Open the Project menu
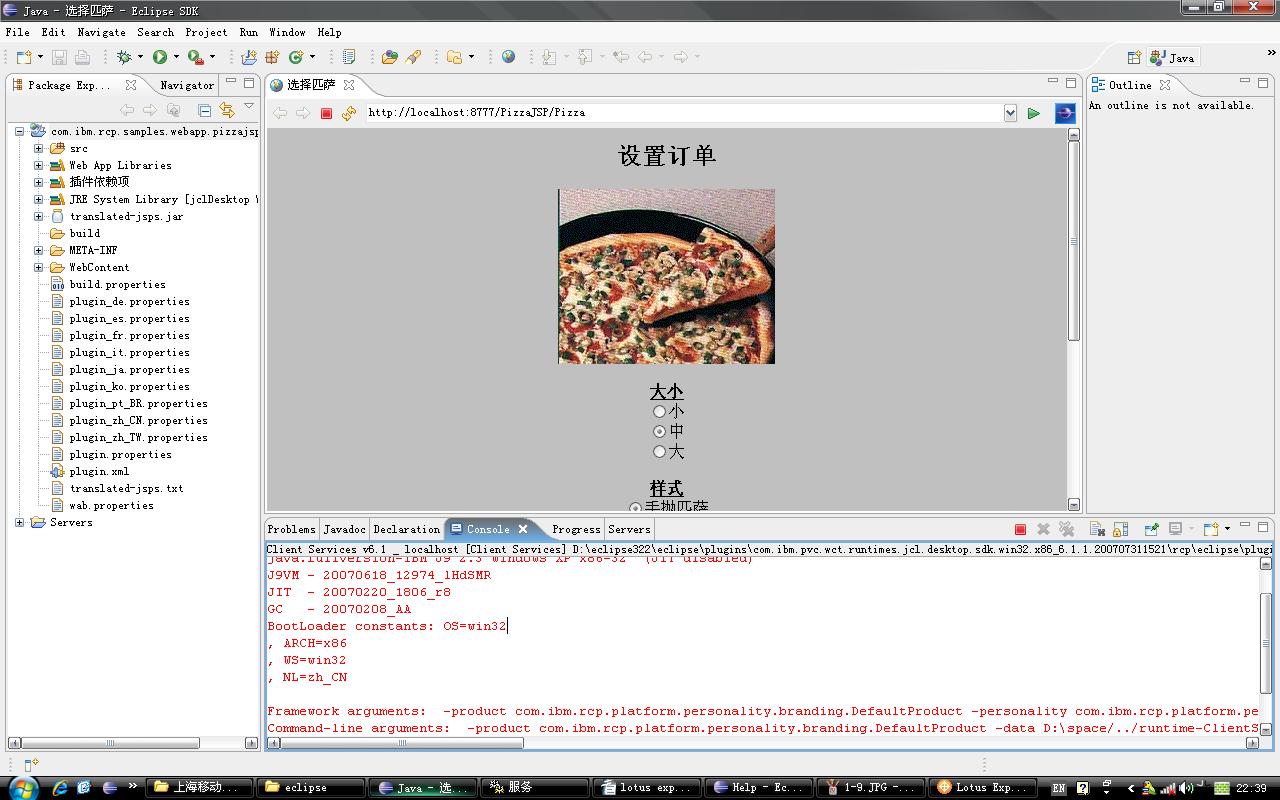1280x800 pixels. click(x=206, y=32)
